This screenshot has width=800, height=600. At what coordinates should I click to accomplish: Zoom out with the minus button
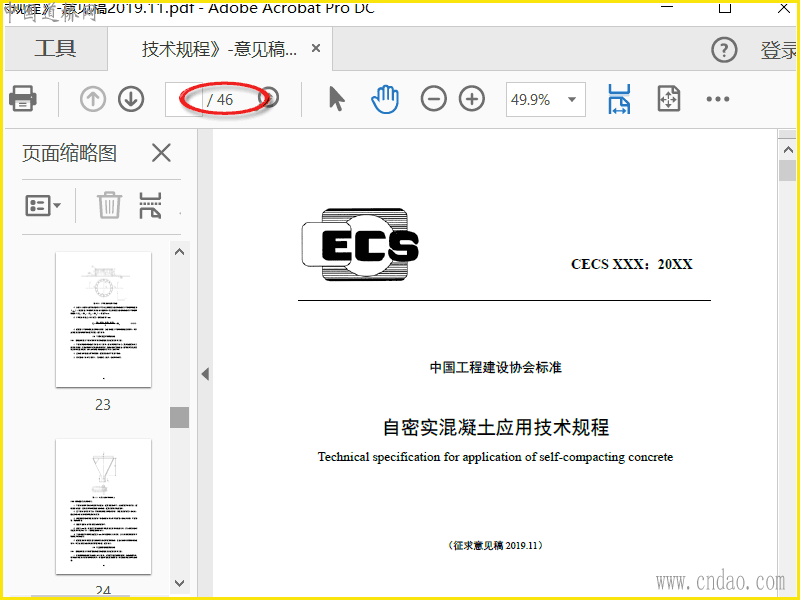pyautogui.click(x=434, y=99)
